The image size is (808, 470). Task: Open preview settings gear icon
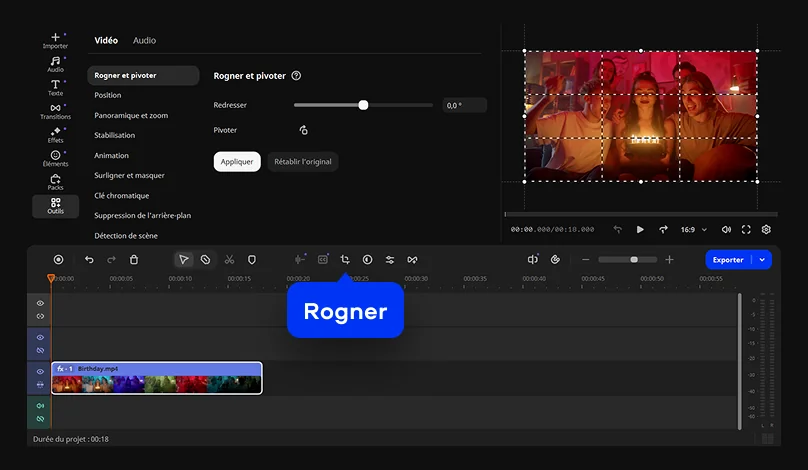pyautogui.click(x=766, y=229)
